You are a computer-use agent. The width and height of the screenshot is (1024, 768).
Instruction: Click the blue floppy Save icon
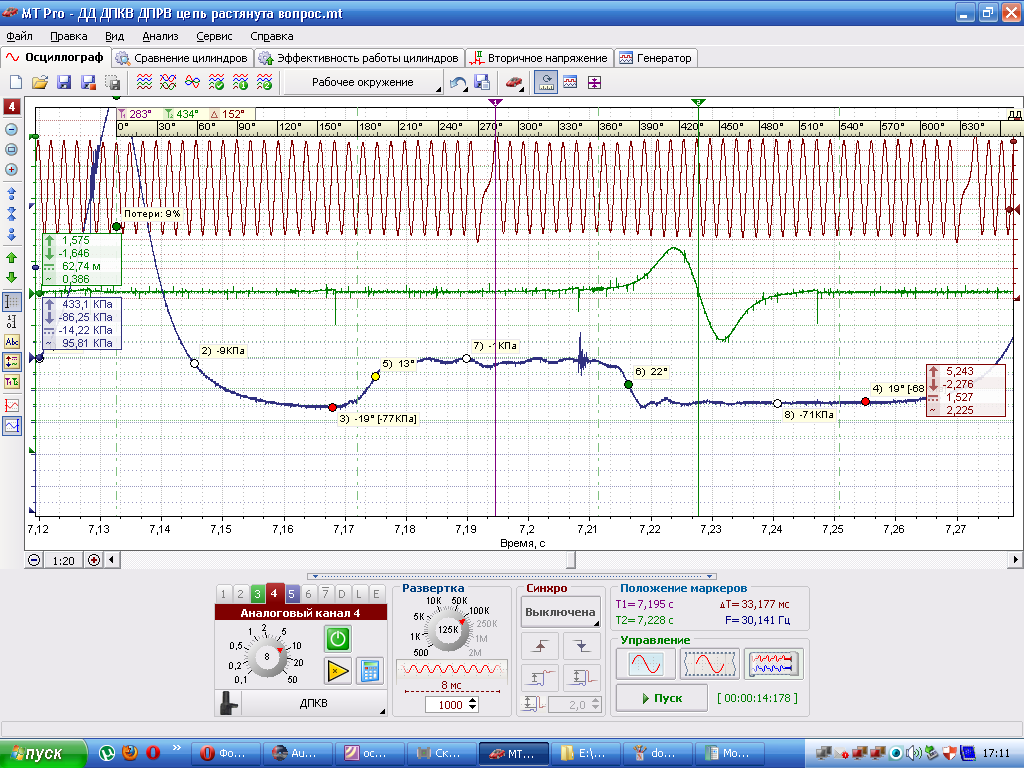64,82
